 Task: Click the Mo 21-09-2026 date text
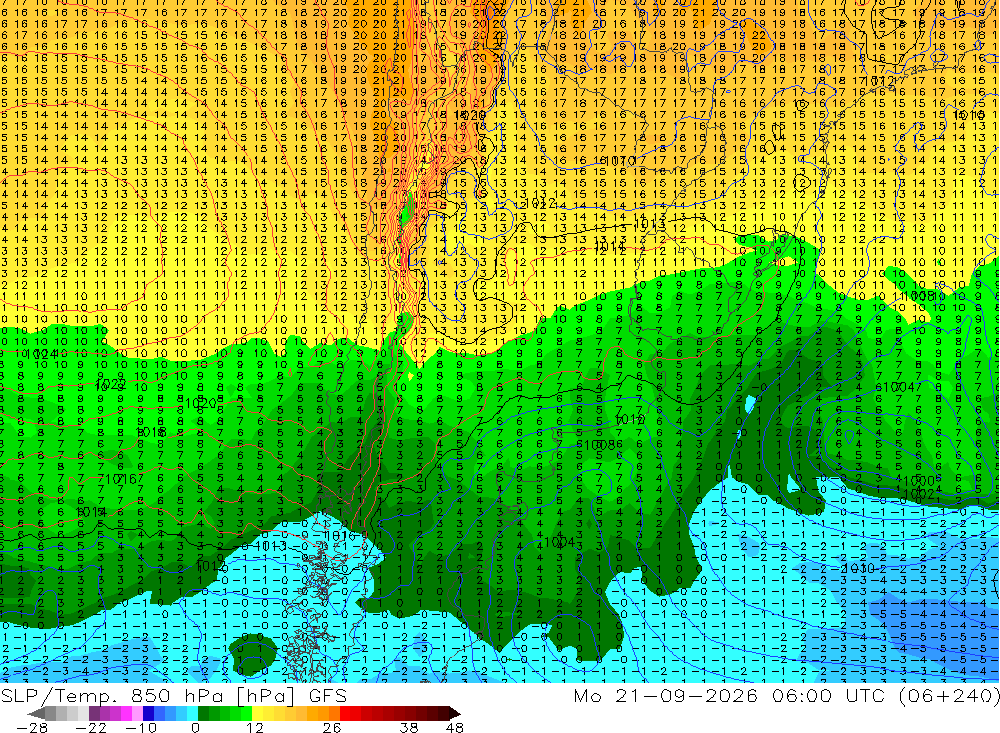[666, 695]
